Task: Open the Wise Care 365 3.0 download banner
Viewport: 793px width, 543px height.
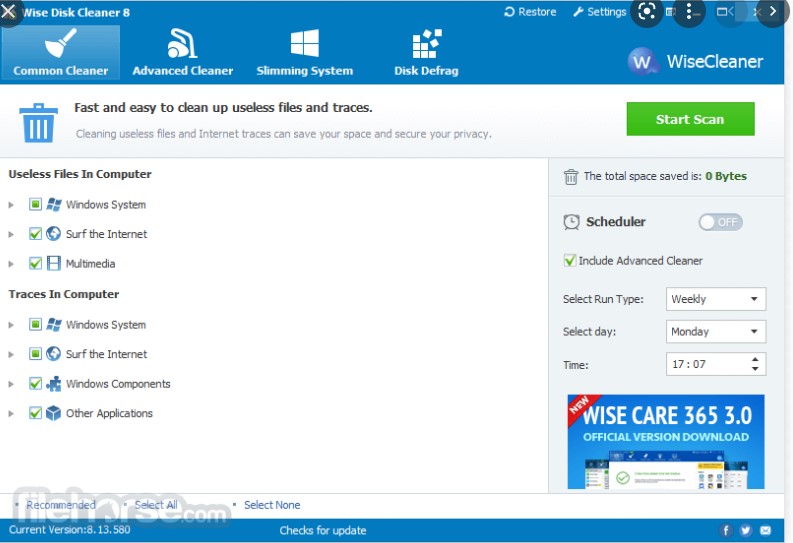Action: tap(666, 441)
